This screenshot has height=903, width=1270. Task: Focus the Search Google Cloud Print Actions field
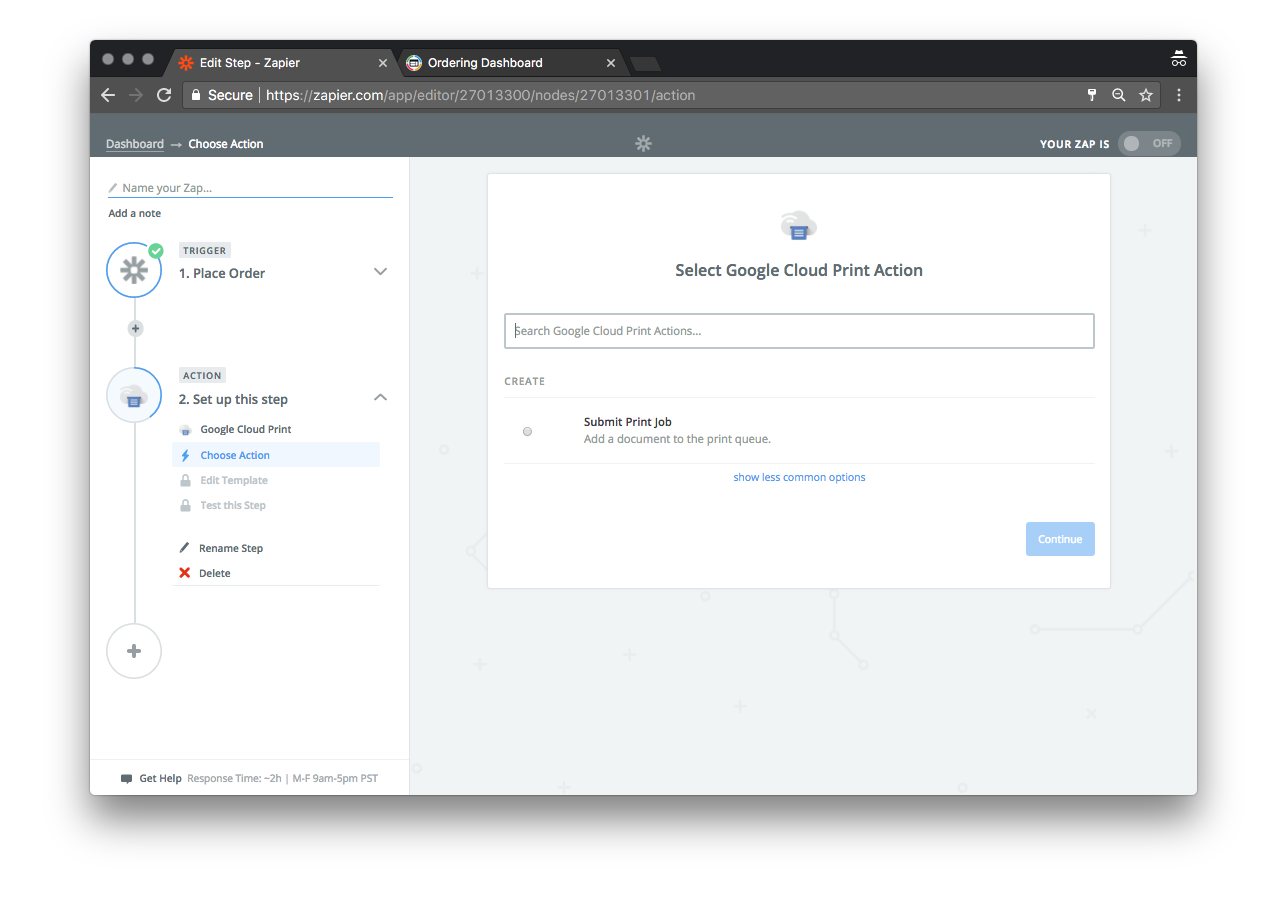point(799,331)
